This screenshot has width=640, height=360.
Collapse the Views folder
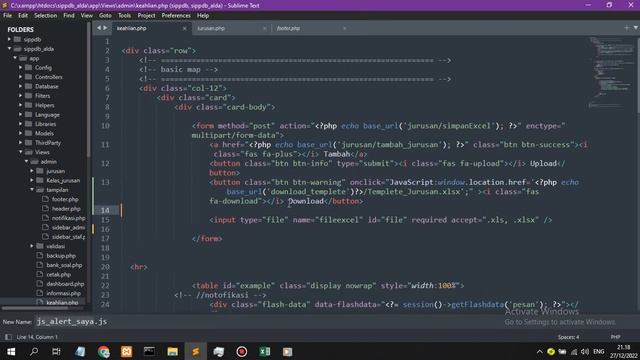[x=21, y=152]
